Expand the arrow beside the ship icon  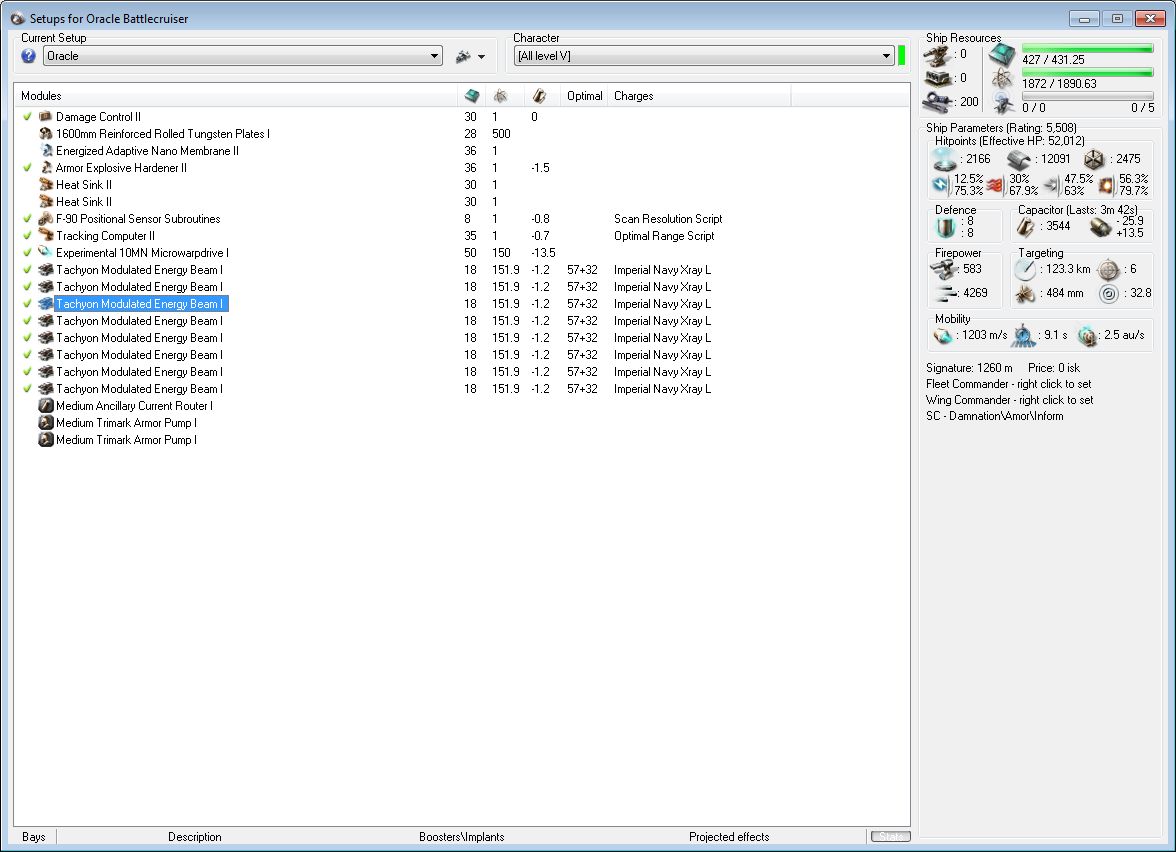click(482, 57)
